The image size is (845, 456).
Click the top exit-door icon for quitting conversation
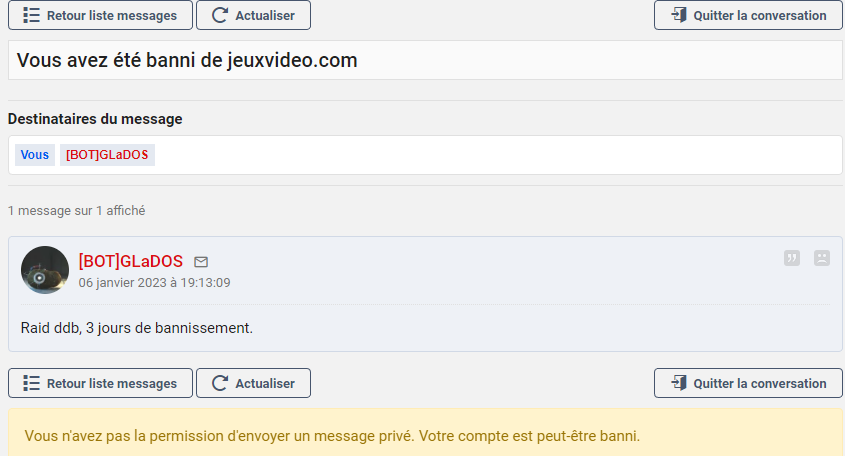pyautogui.click(x=679, y=16)
